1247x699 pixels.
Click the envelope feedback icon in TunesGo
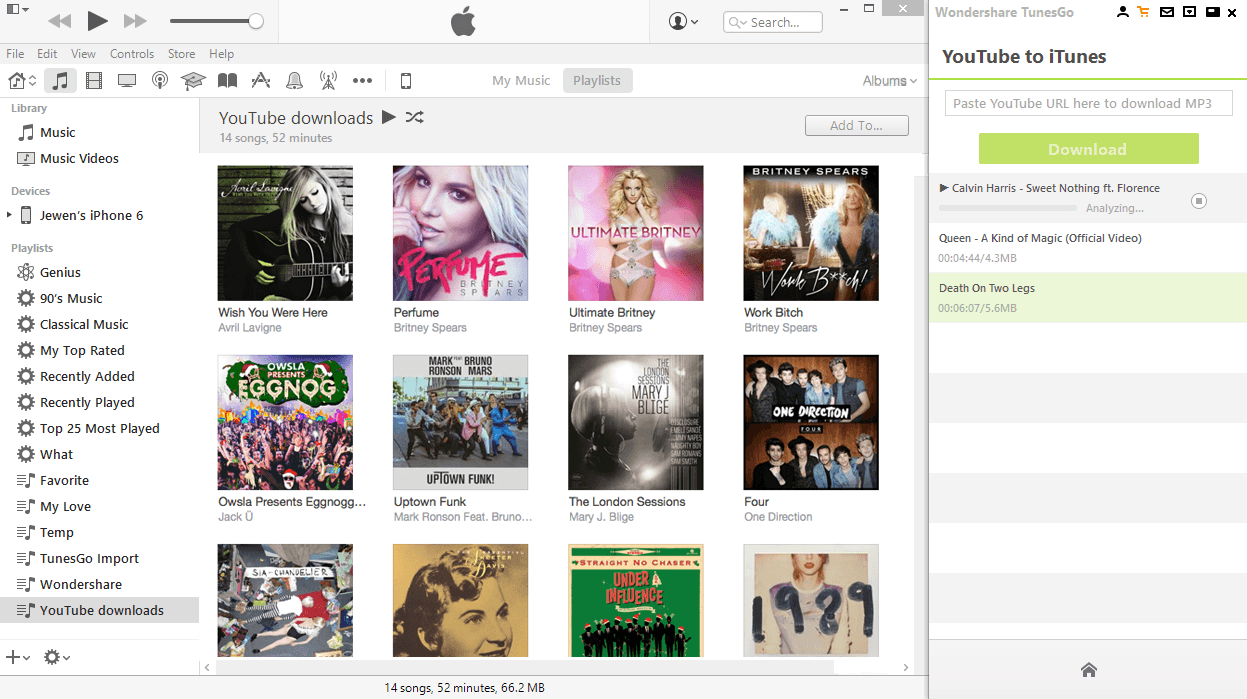tap(1167, 12)
